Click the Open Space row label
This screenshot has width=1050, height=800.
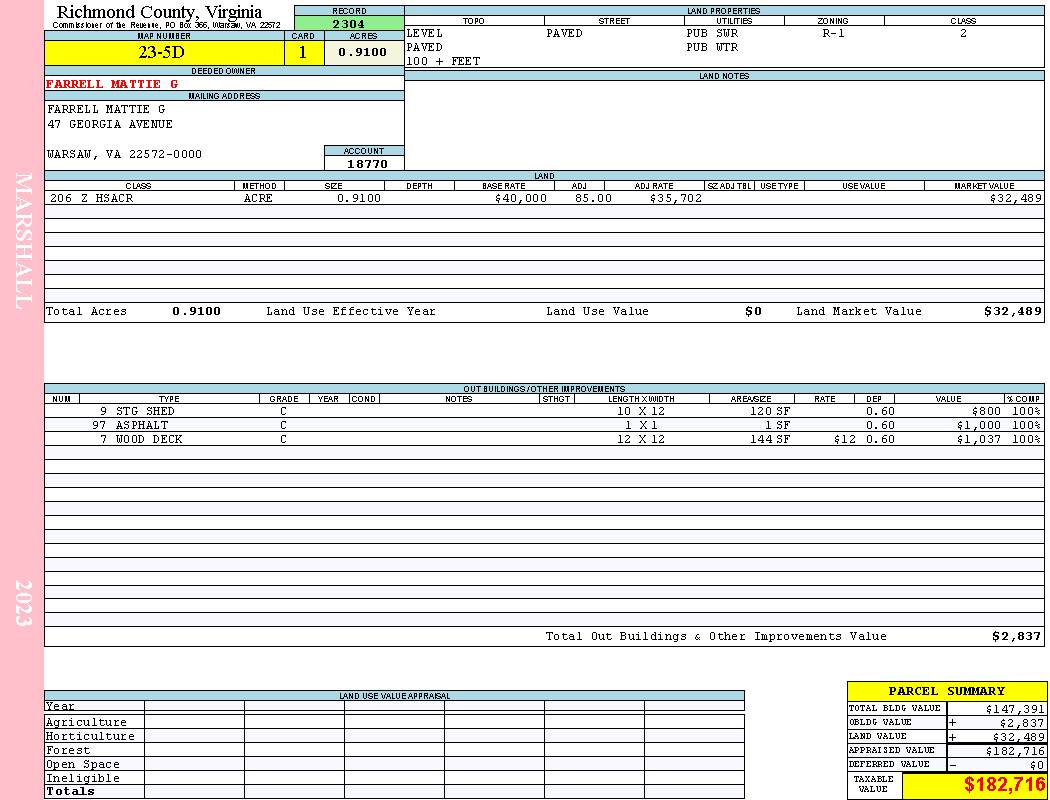coord(82,765)
